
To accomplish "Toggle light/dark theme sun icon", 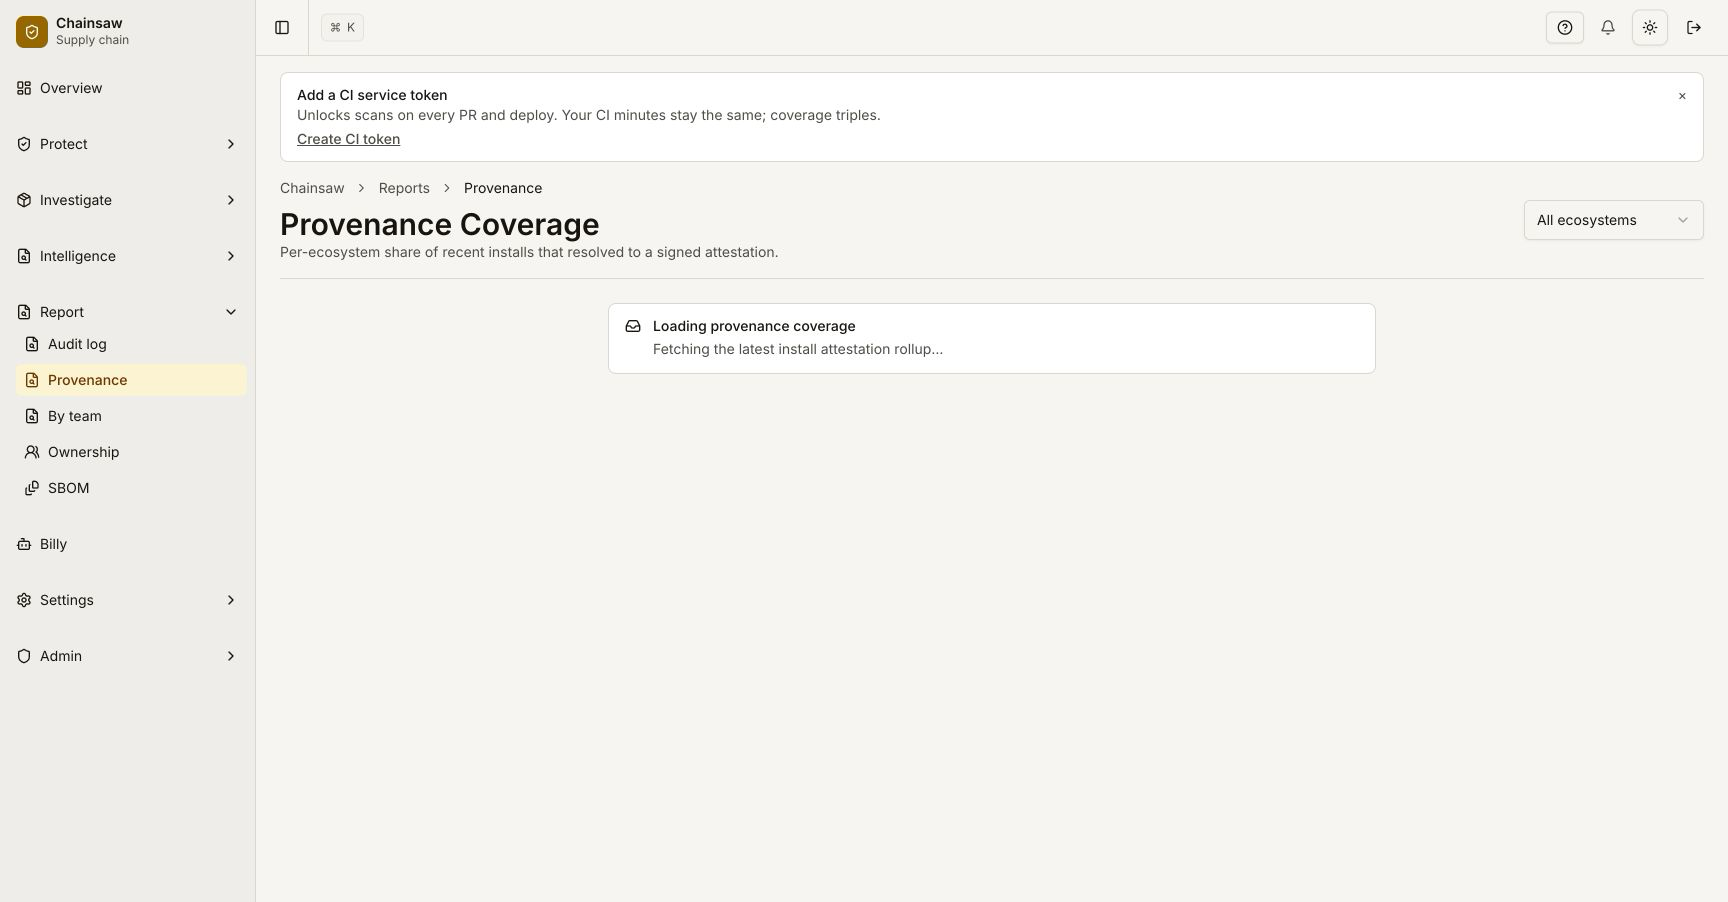I will (1650, 28).
